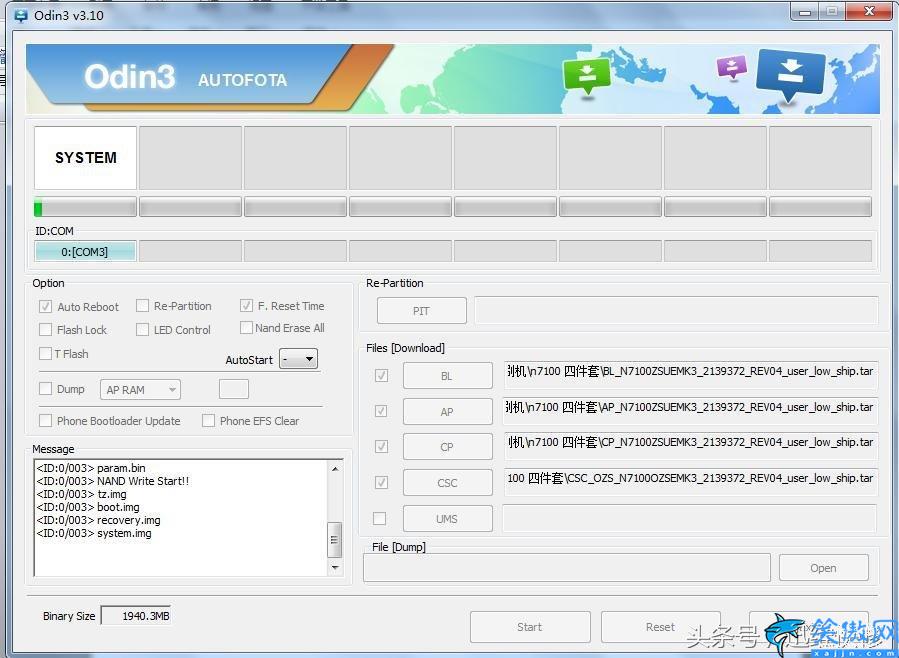
Task: Toggle the checkbox beside the BL button
Action: coord(381,375)
